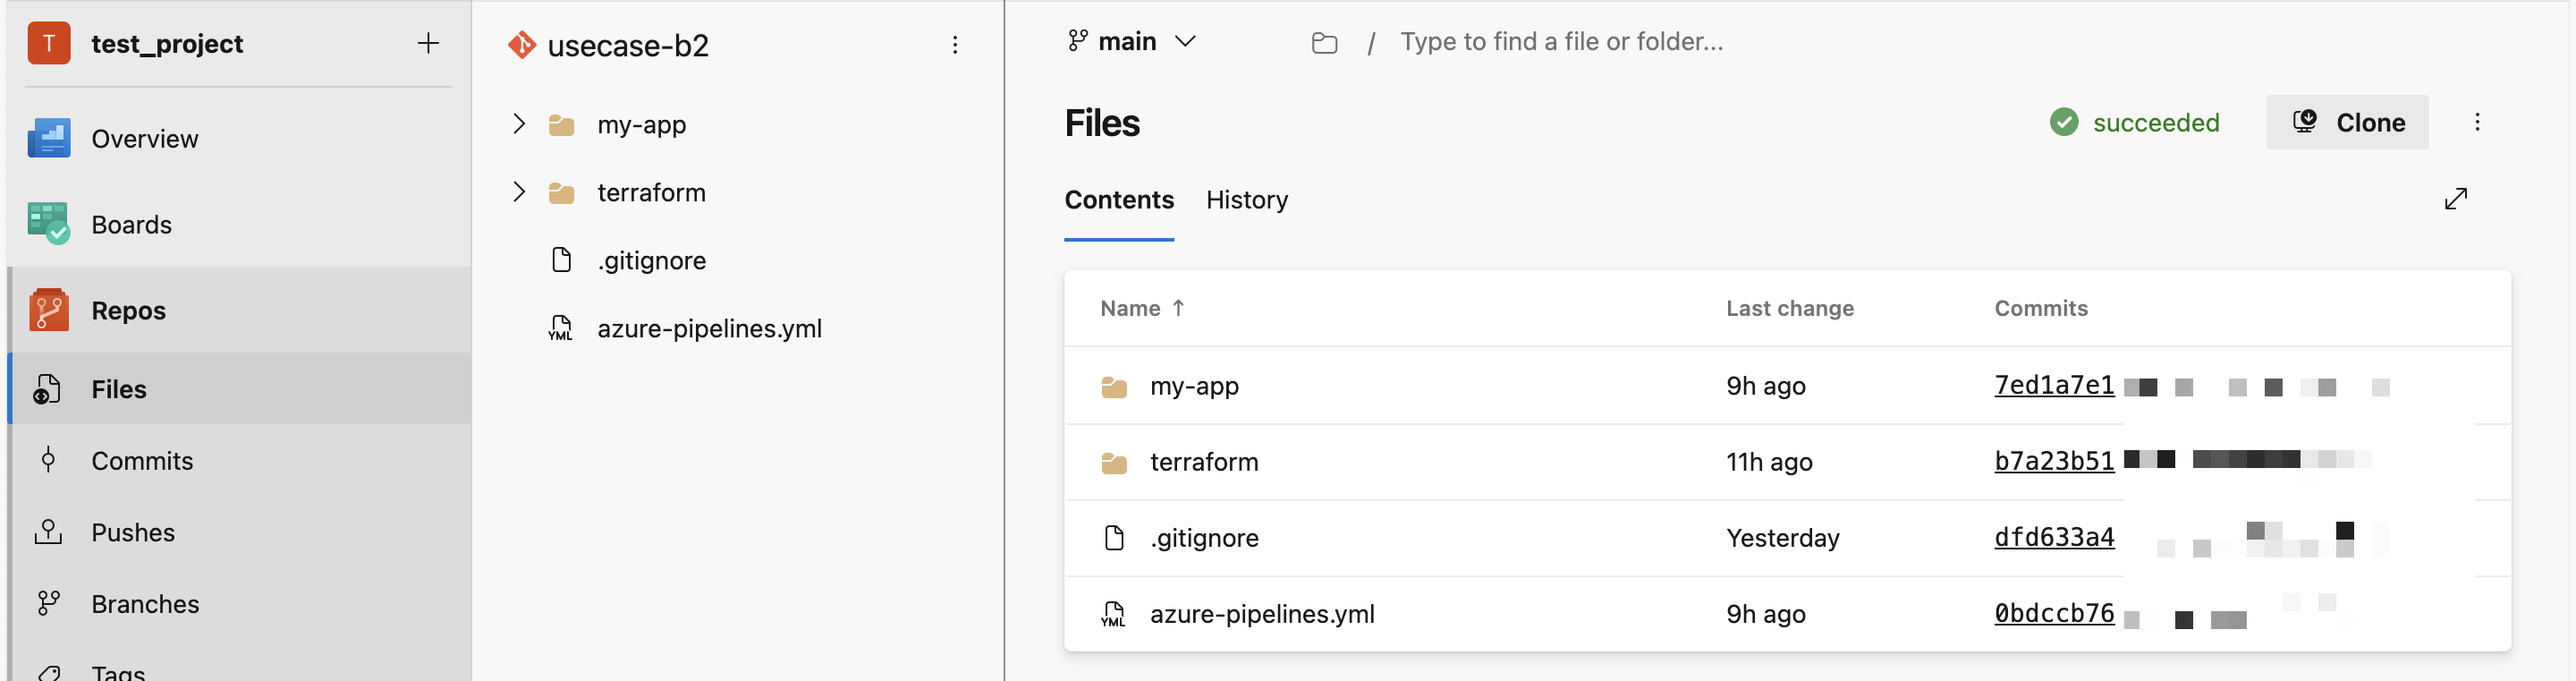Screen dimensions: 2576x681
Task: Expand the my-app folder in tree
Action: 518,124
